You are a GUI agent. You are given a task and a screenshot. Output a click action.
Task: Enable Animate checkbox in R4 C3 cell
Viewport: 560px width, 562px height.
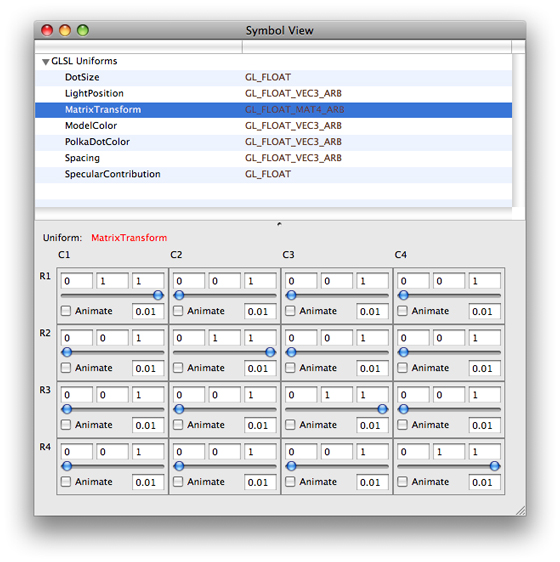[290, 482]
